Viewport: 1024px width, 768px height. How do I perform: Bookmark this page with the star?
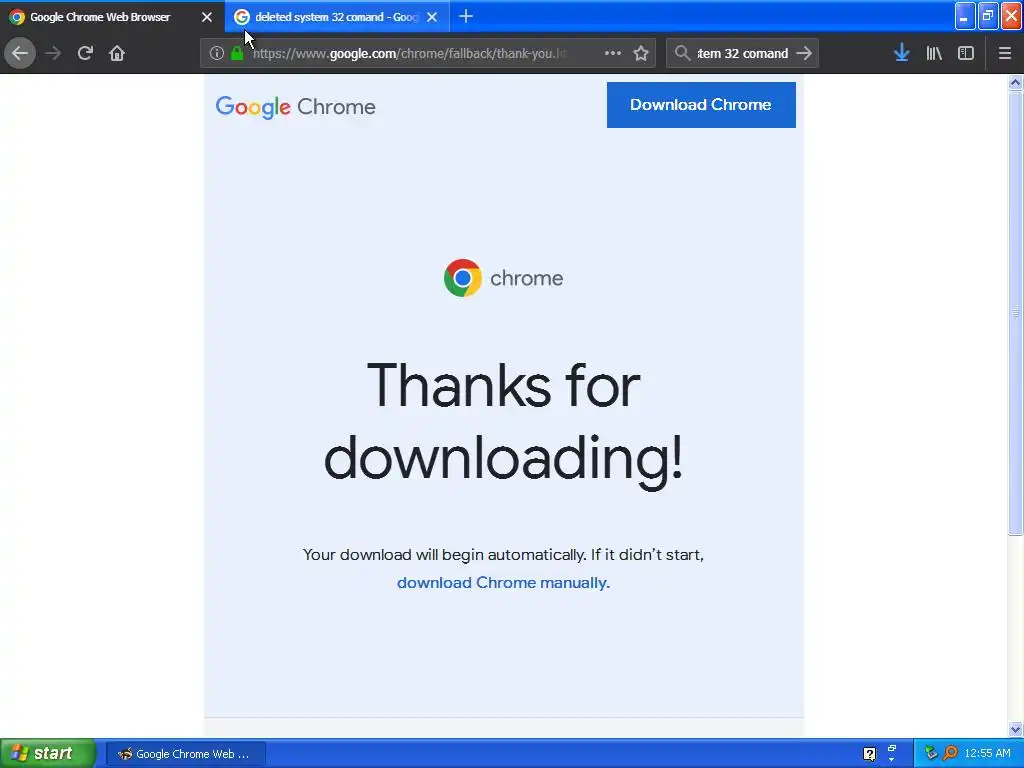pos(641,53)
